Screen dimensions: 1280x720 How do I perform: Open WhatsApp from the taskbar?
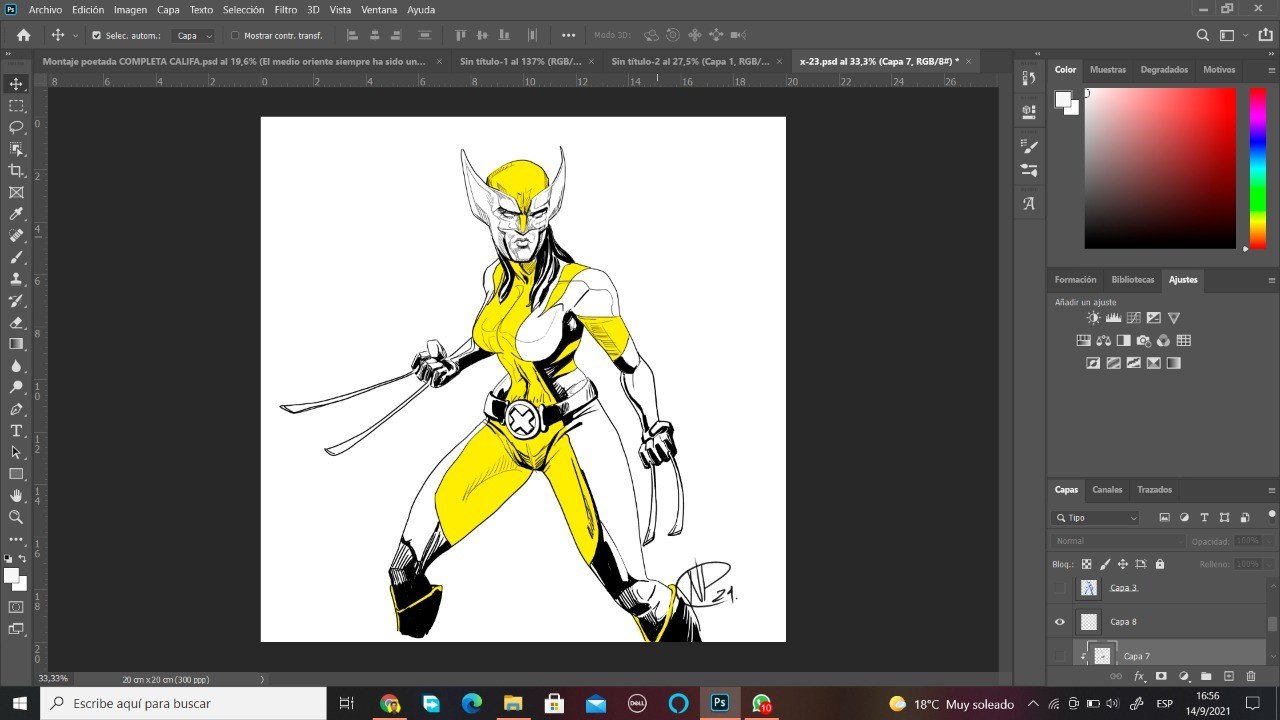(x=762, y=704)
